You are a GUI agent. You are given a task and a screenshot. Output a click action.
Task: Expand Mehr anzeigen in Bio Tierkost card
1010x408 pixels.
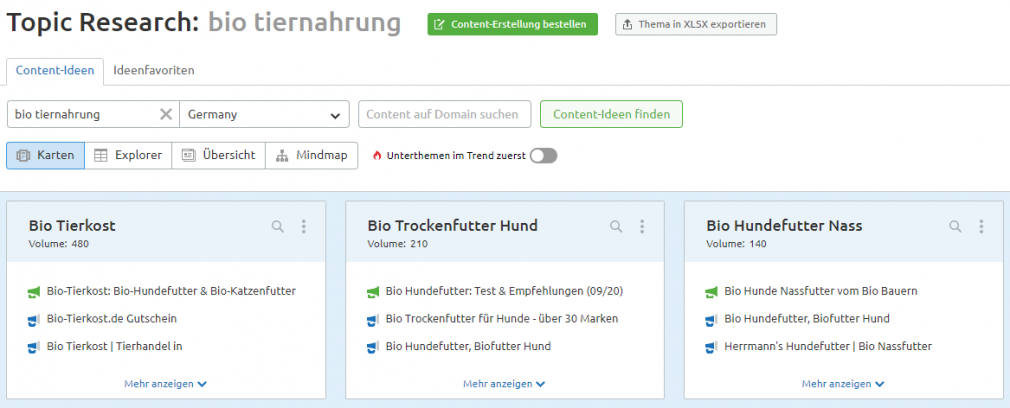(x=166, y=384)
